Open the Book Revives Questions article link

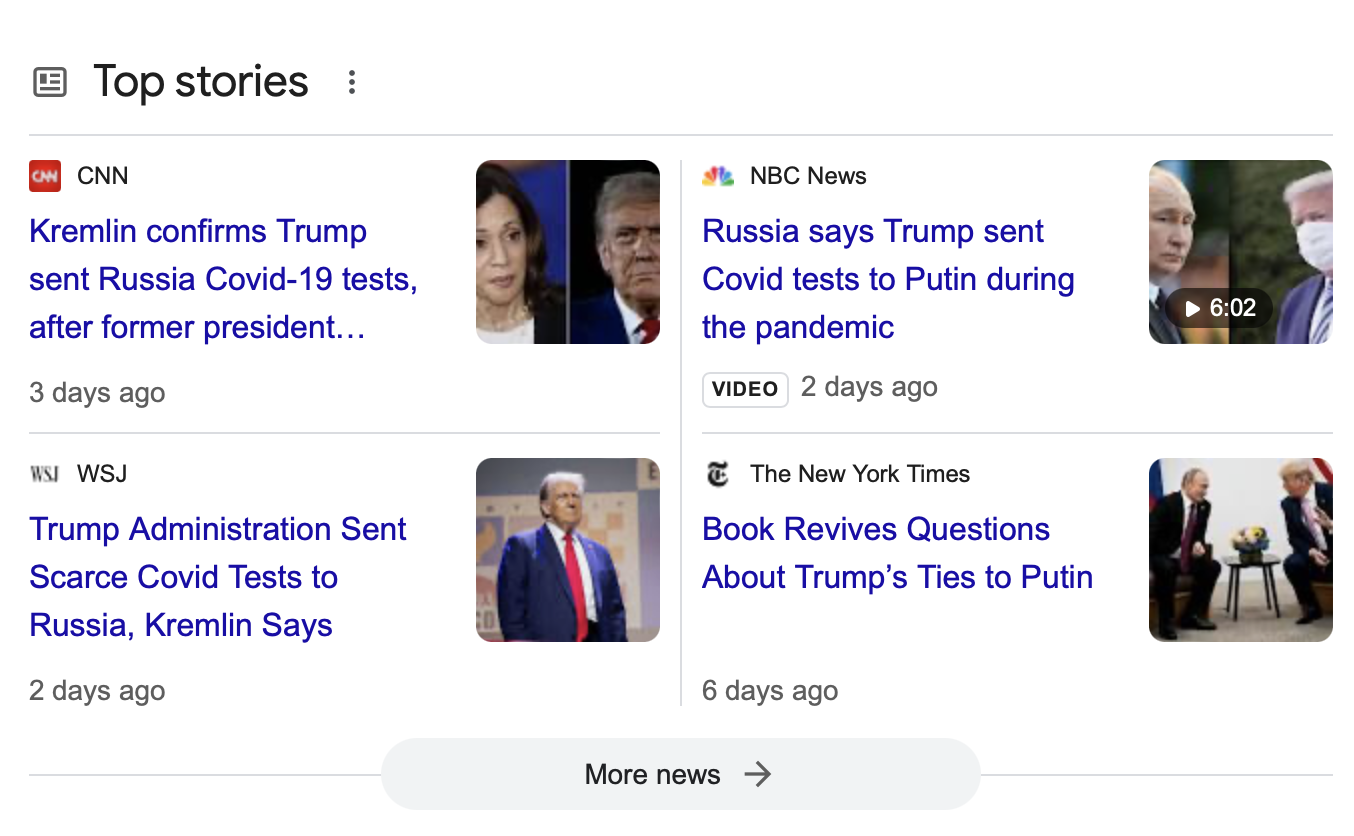click(x=897, y=553)
